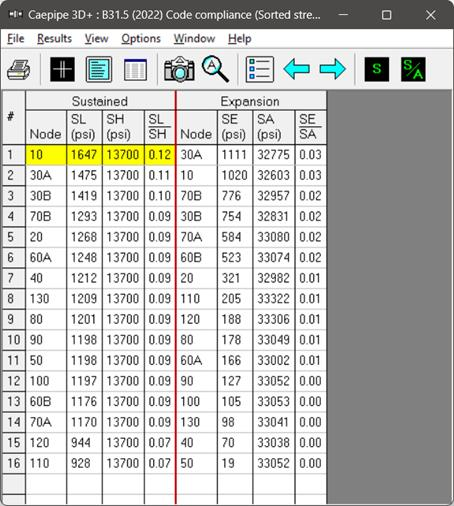This screenshot has height=506, width=454.
Task: Select the magnifier font zoom icon
Action: [x=215, y=69]
